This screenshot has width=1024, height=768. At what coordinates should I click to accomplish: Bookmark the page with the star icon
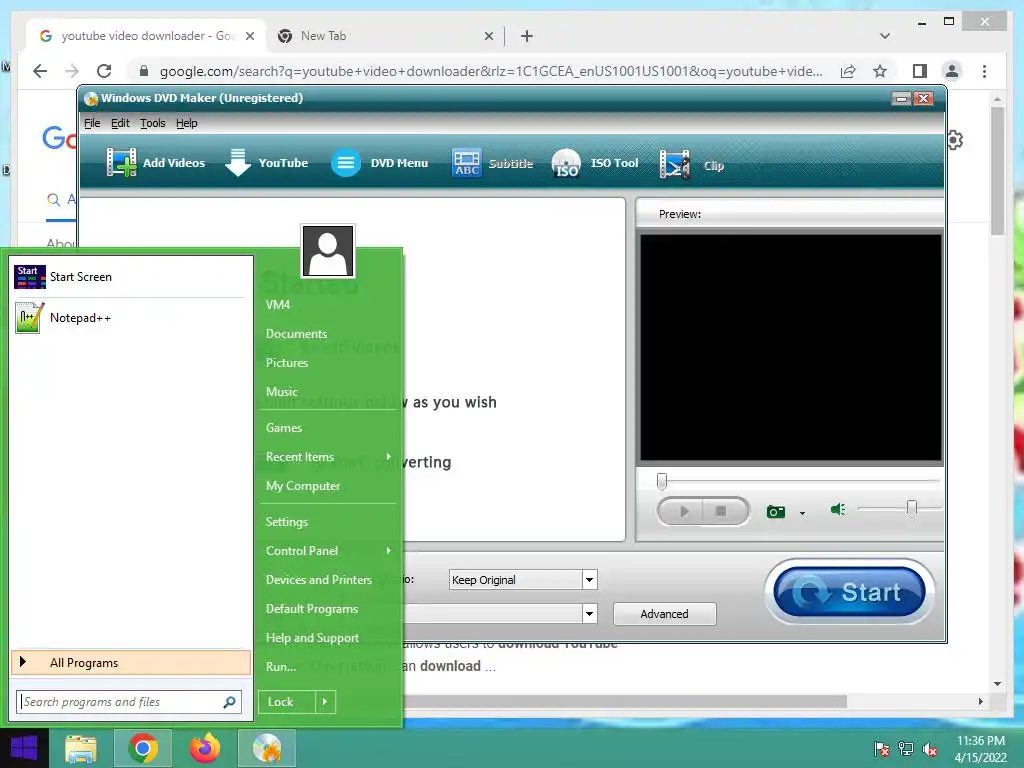(x=880, y=71)
